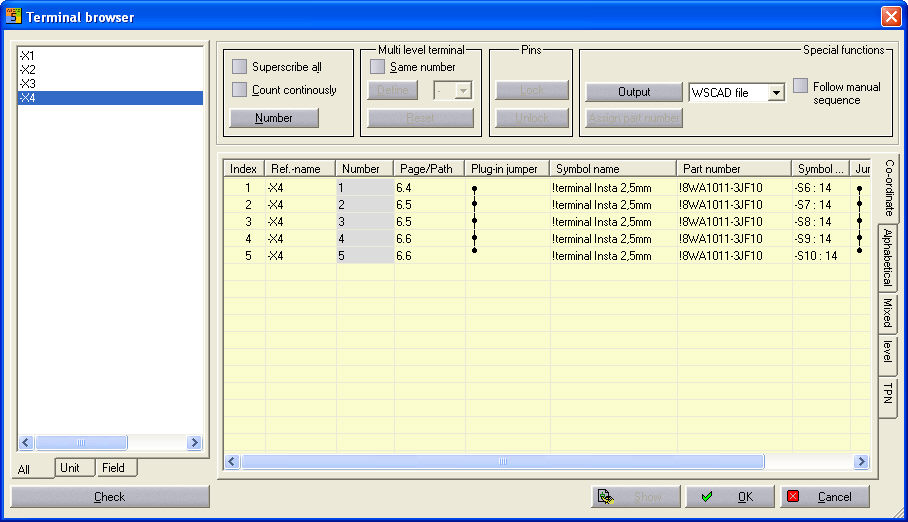The image size is (908, 522).
Task: Open the WSCAD file output dropdown
Action: point(776,93)
